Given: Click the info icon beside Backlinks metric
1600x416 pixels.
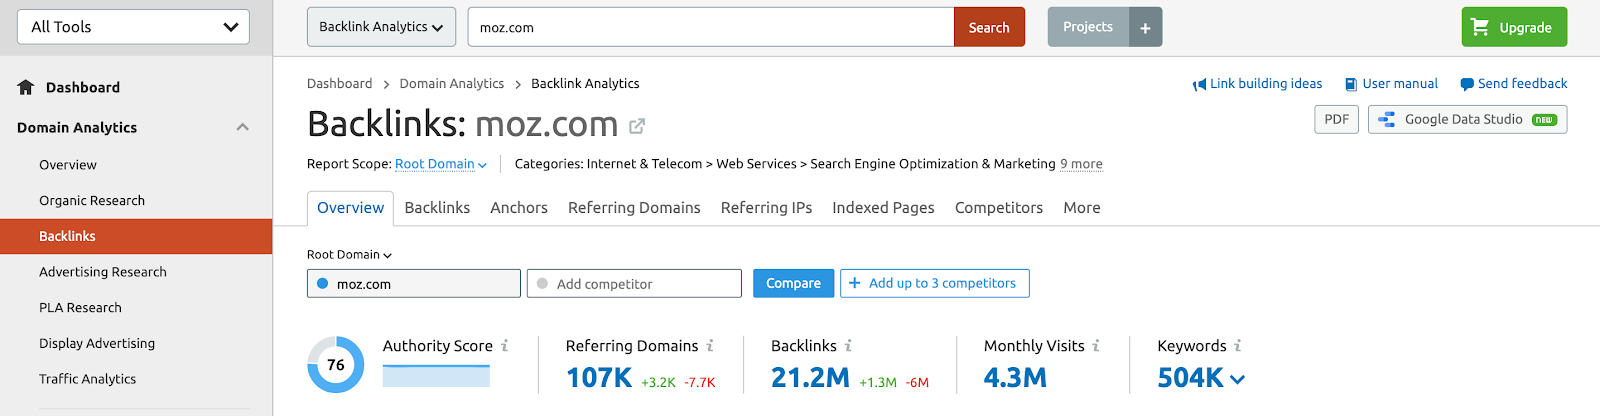Looking at the screenshot, I should coord(848,345).
